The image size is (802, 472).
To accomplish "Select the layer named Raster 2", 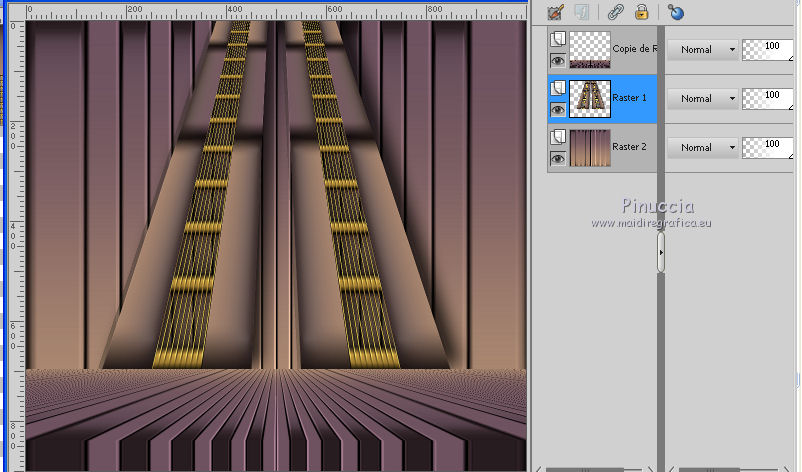I will point(629,147).
